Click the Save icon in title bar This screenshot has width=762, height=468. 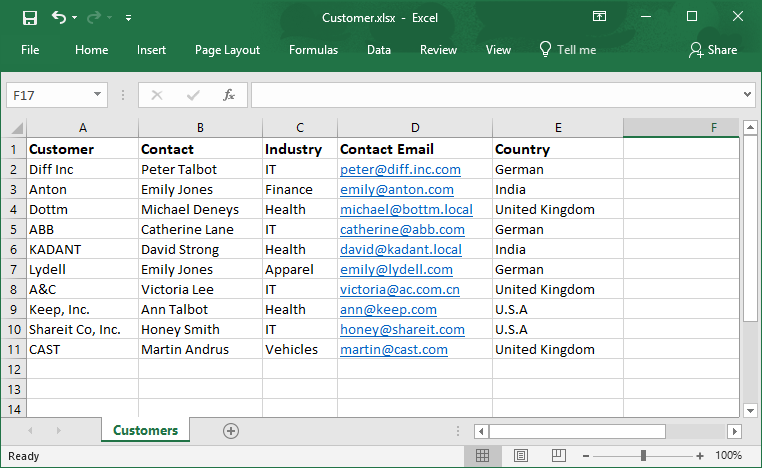click(30, 18)
